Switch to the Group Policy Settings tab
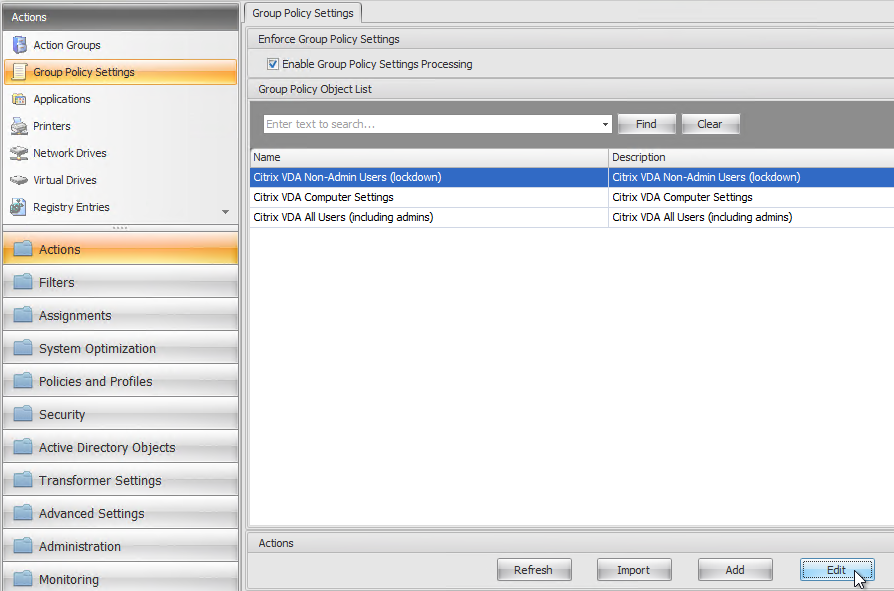 click(x=303, y=13)
